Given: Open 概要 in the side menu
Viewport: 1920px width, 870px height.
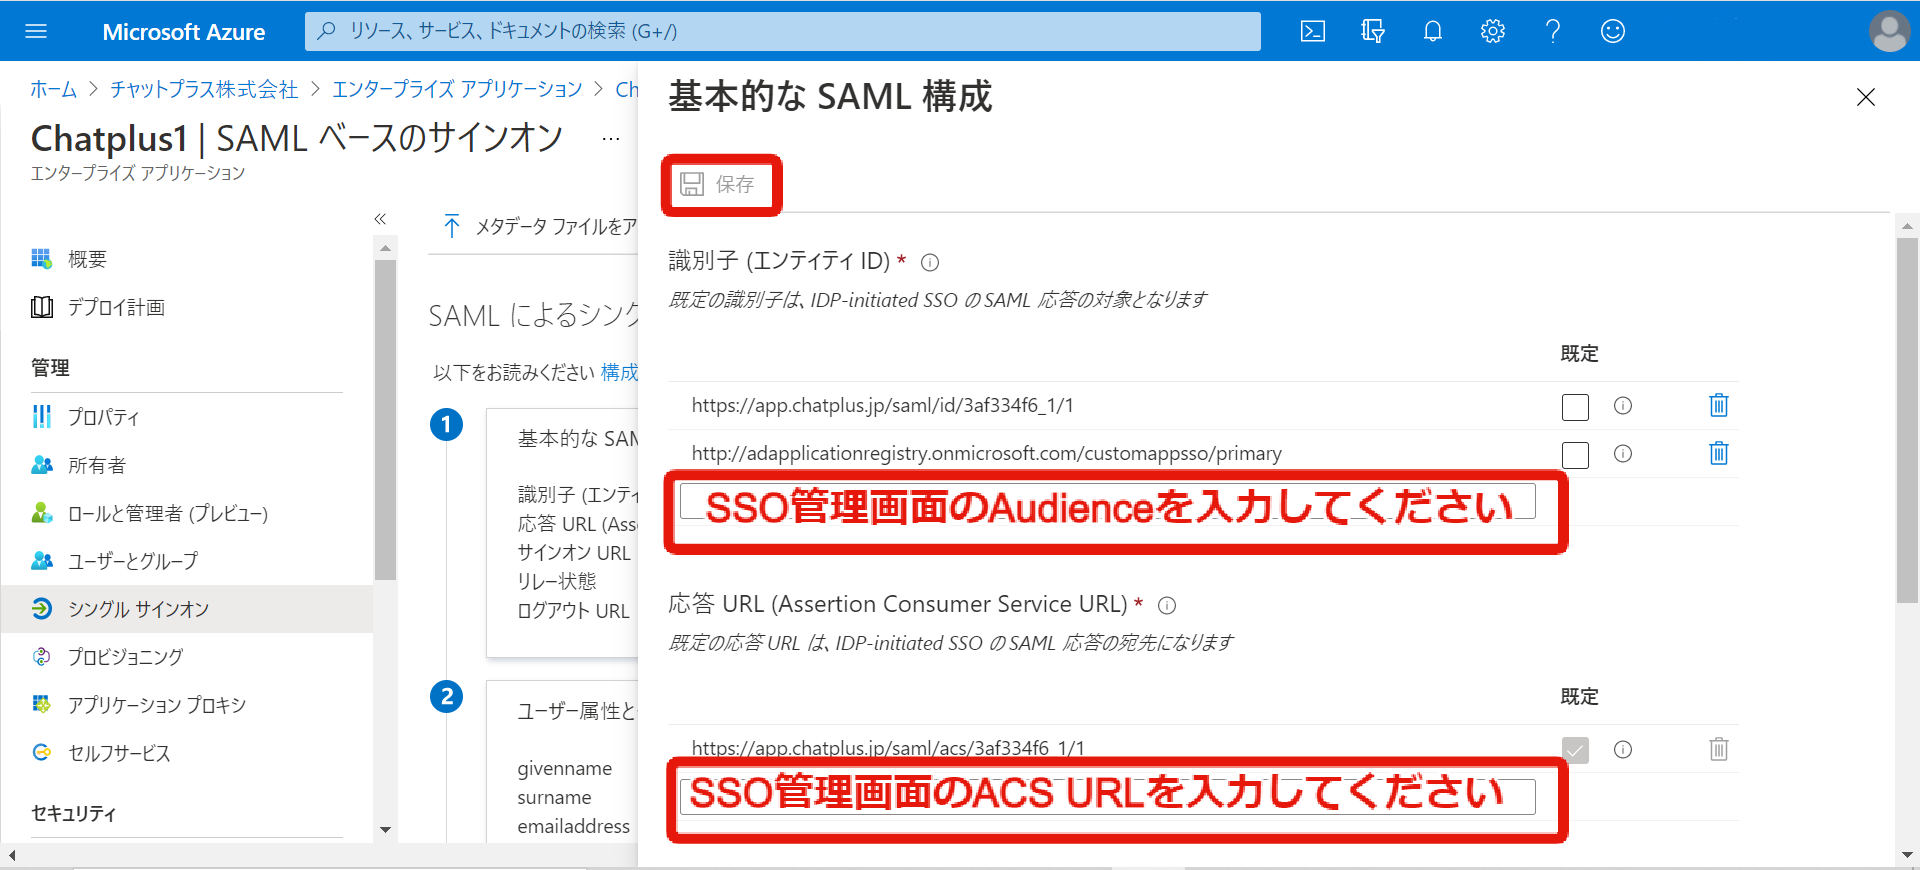Looking at the screenshot, I should point(87,259).
